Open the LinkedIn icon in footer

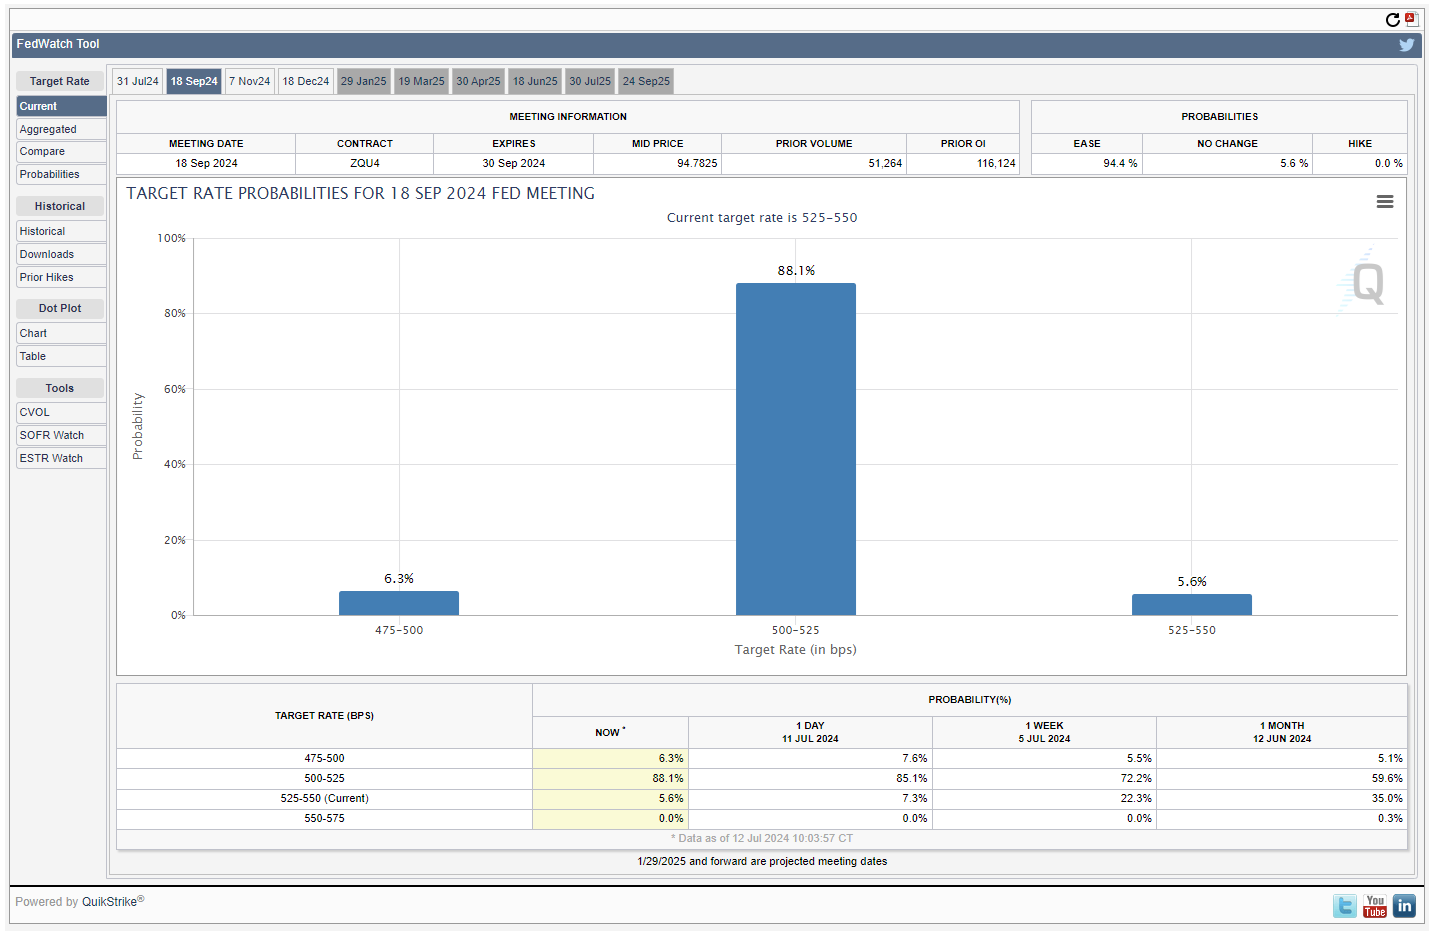click(1404, 906)
